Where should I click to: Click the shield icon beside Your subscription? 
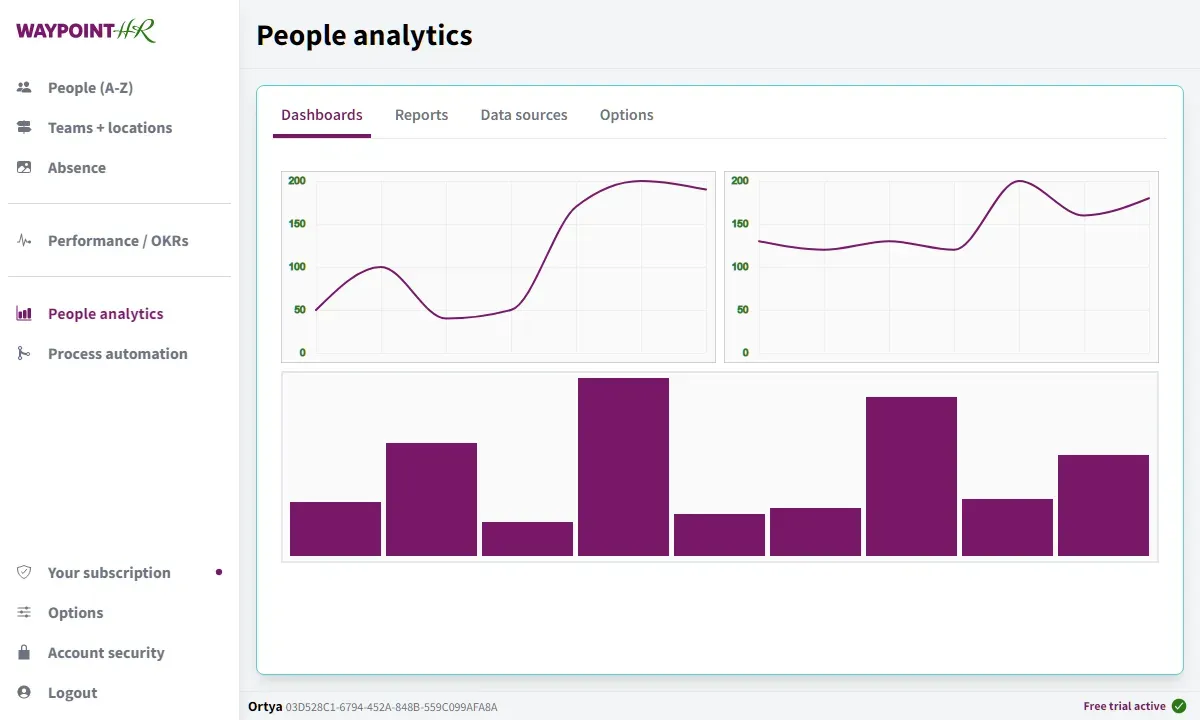click(23, 572)
